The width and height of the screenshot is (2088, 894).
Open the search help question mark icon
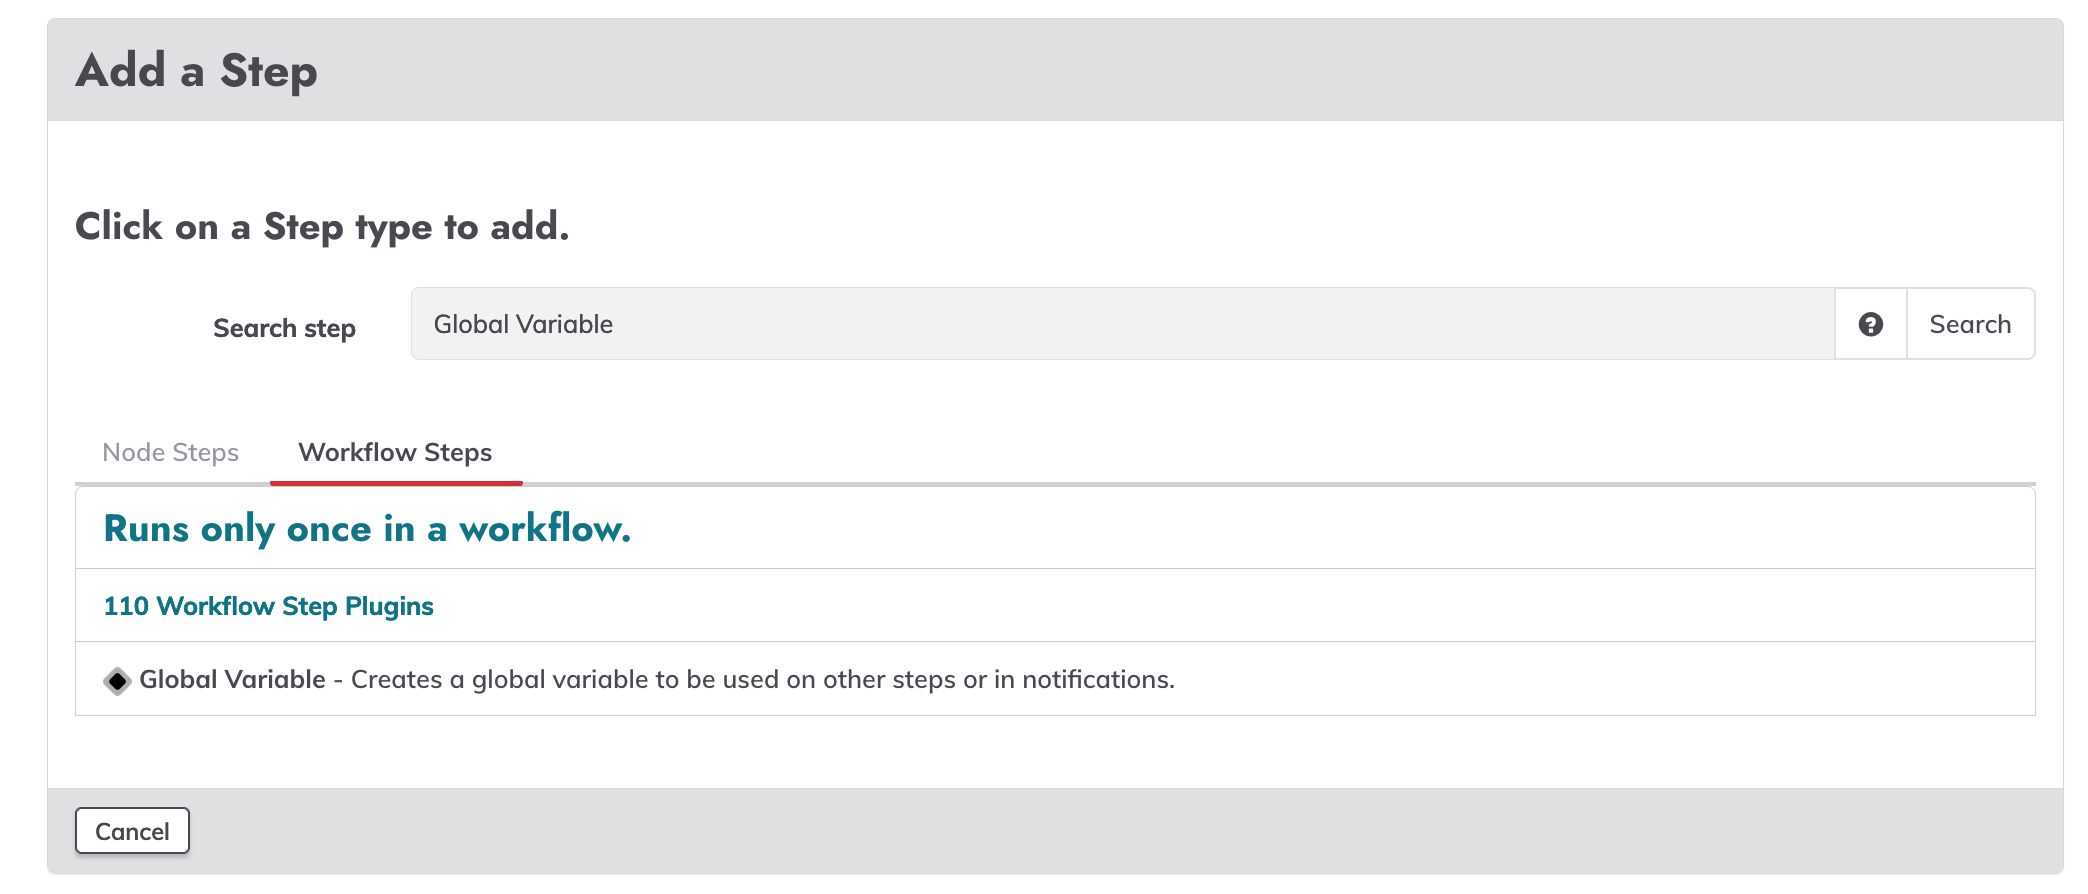tap(1870, 324)
